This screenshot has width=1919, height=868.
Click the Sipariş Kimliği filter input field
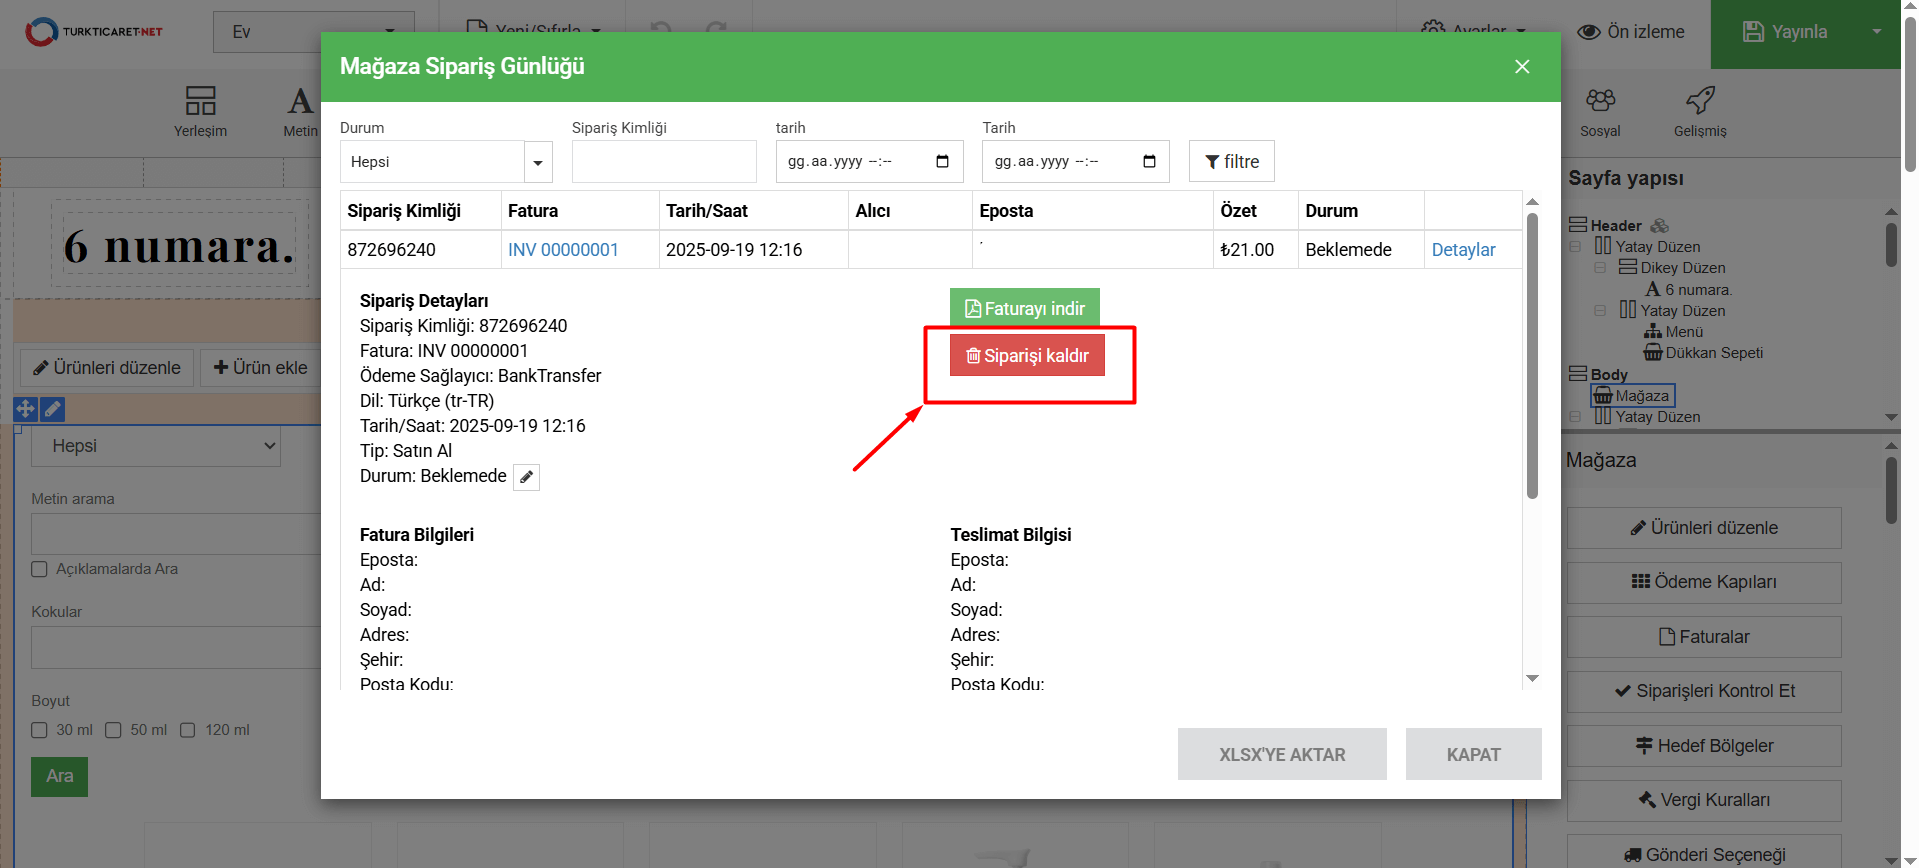coord(664,162)
